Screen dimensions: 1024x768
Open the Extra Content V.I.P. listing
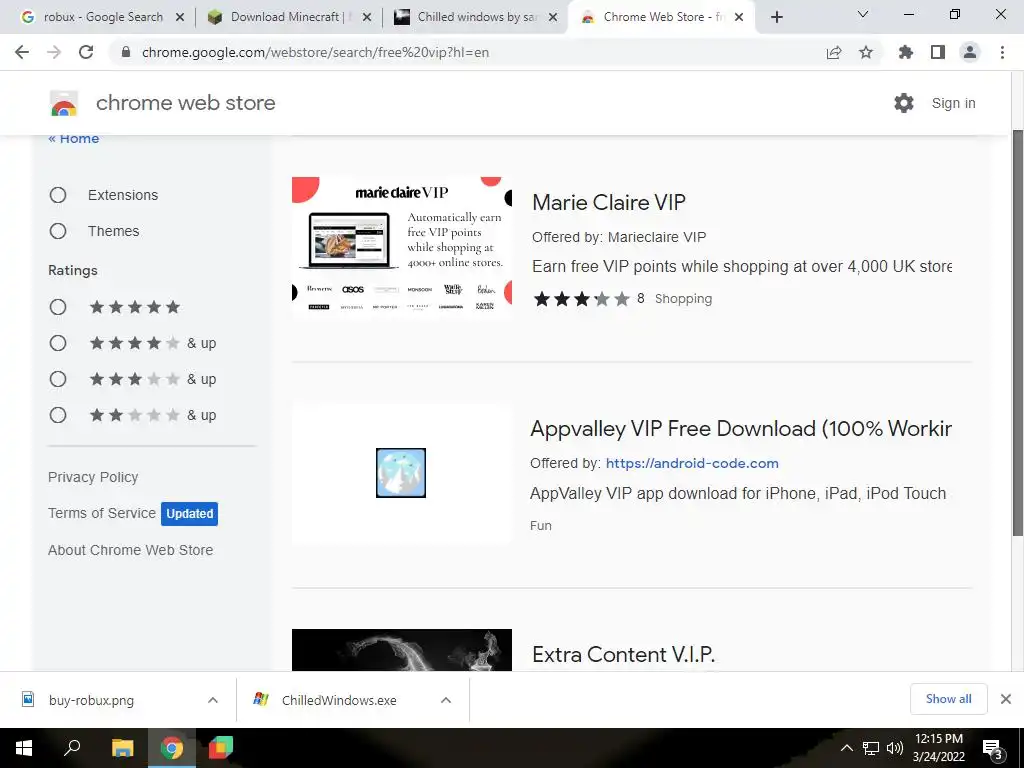[x=624, y=654]
